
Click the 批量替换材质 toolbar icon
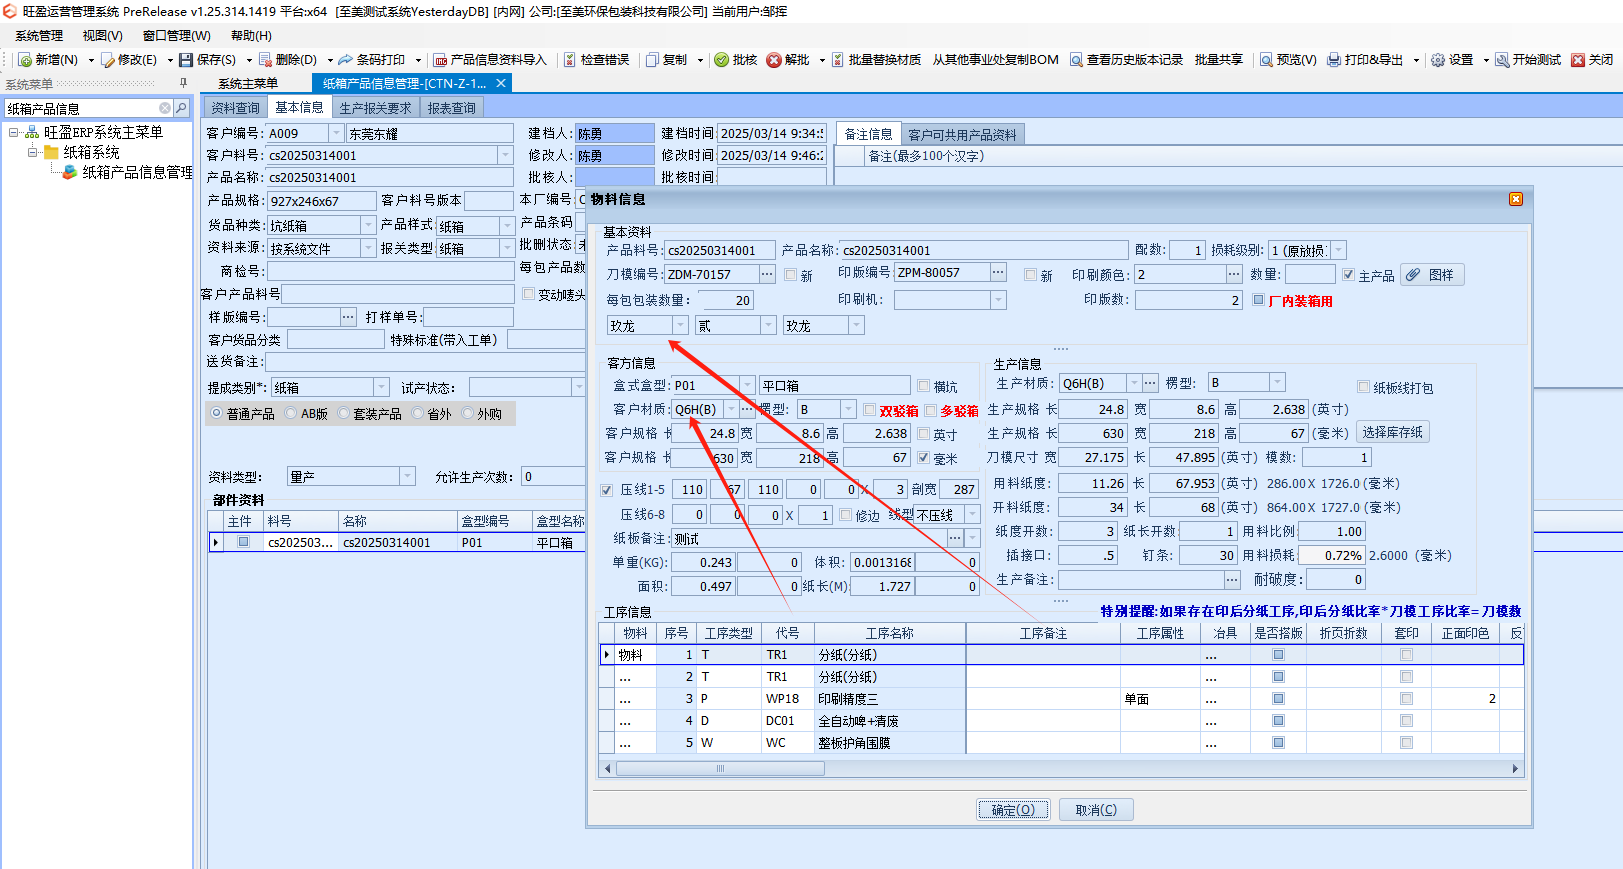[x=838, y=60]
